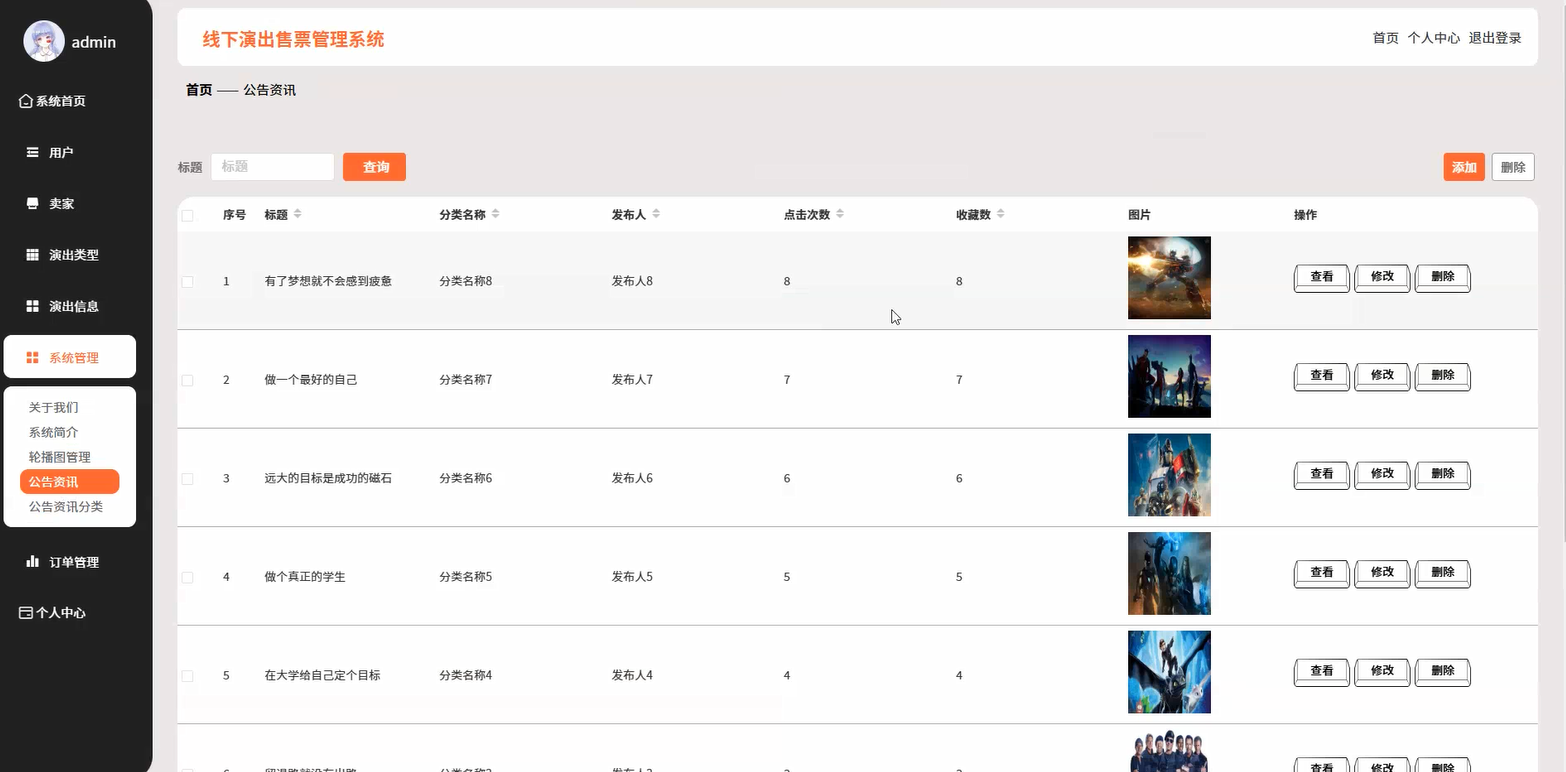Check the box for row 1 有了梦想就不会感到疲惫
Screen dimensions: 1566x772
tap(187, 282)
